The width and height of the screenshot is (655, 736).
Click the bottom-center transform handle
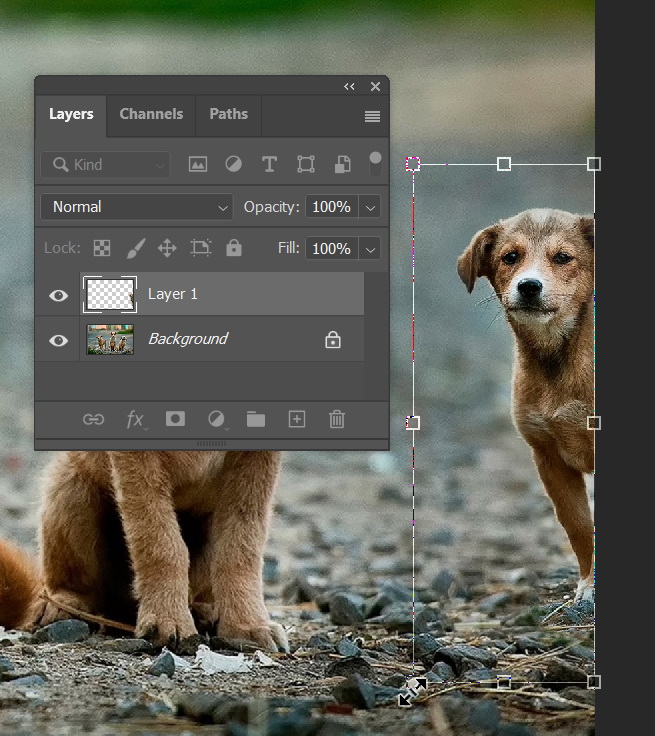coord(504,682)
